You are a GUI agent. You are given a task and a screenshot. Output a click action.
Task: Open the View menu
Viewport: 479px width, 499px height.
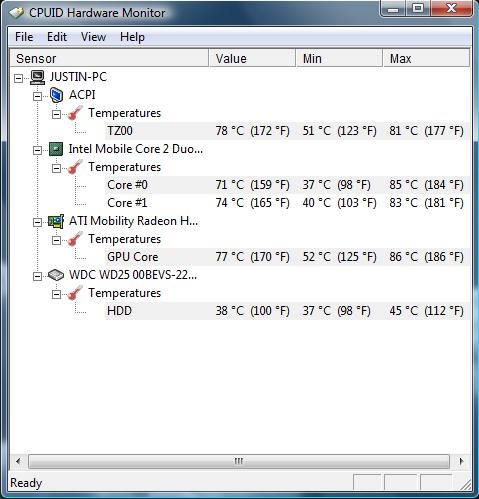click(x=93, y=37)
